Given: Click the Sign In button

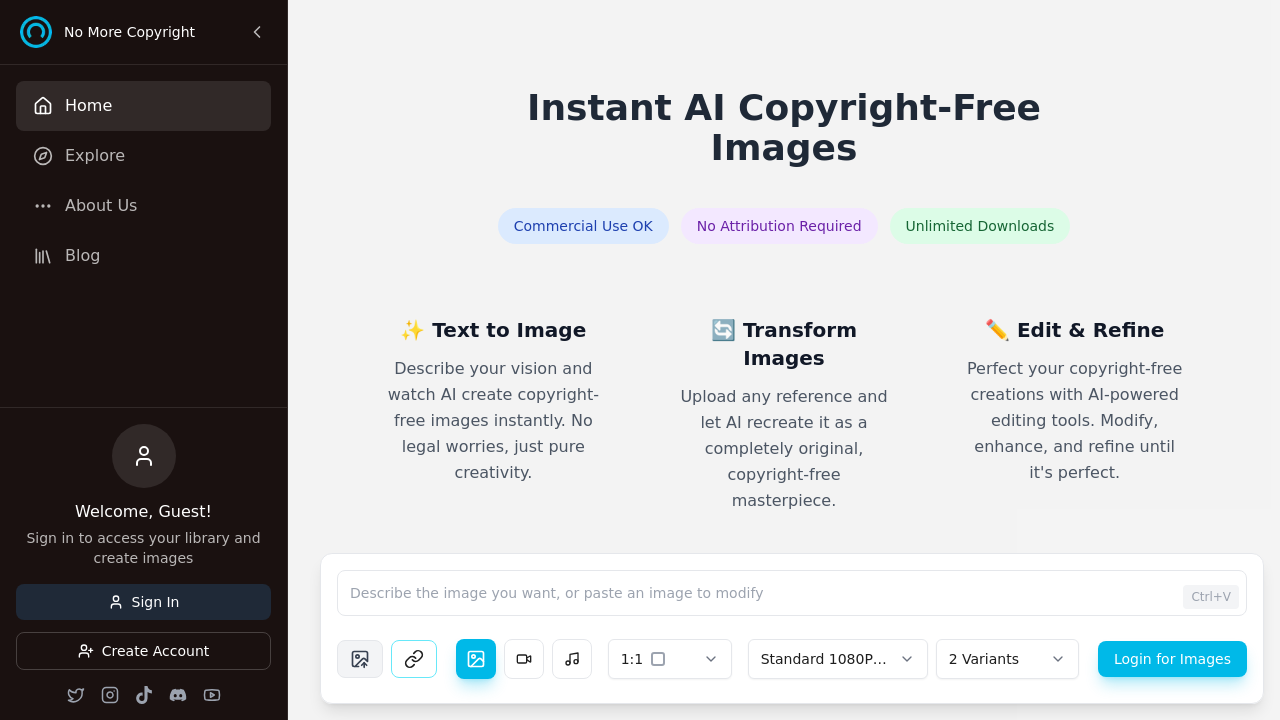Looking at the screenshot, I should [143, 602].
